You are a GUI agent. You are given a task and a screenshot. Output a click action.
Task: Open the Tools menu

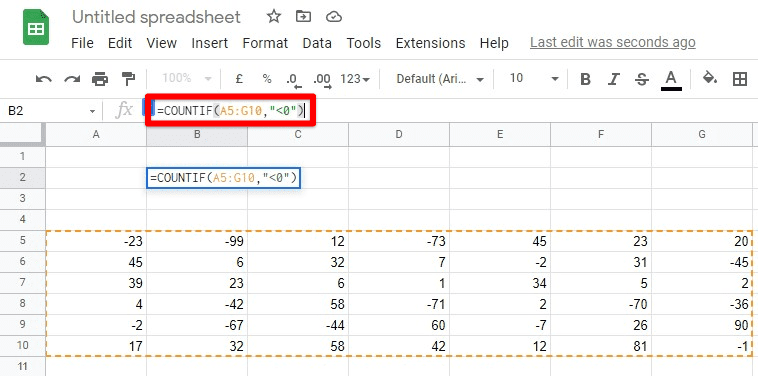click(x=364, y=43)
